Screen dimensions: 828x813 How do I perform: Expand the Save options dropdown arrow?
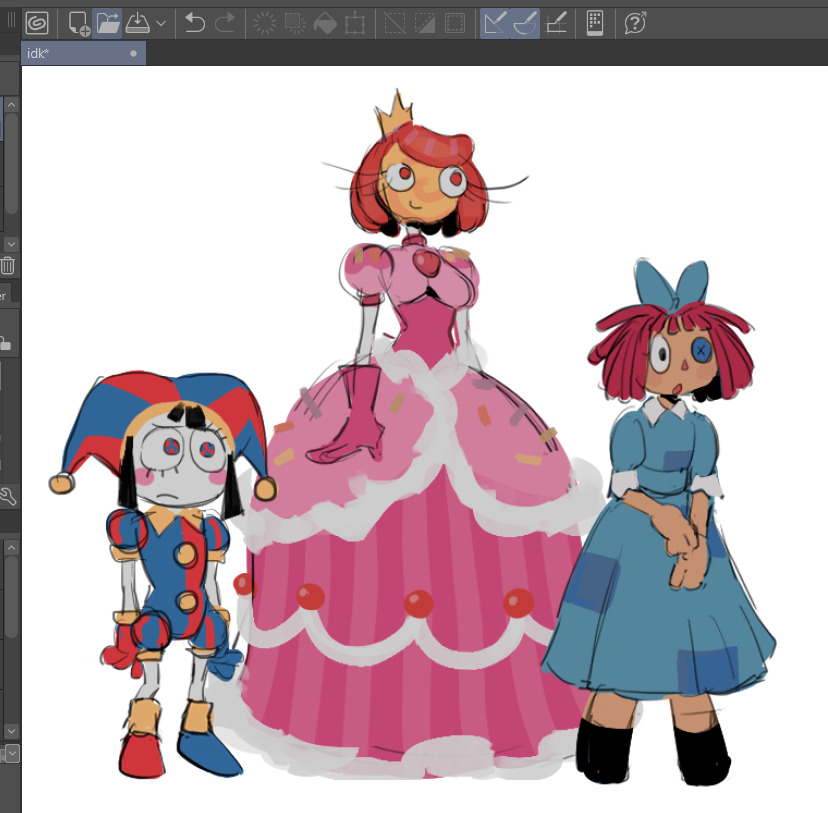161,23
